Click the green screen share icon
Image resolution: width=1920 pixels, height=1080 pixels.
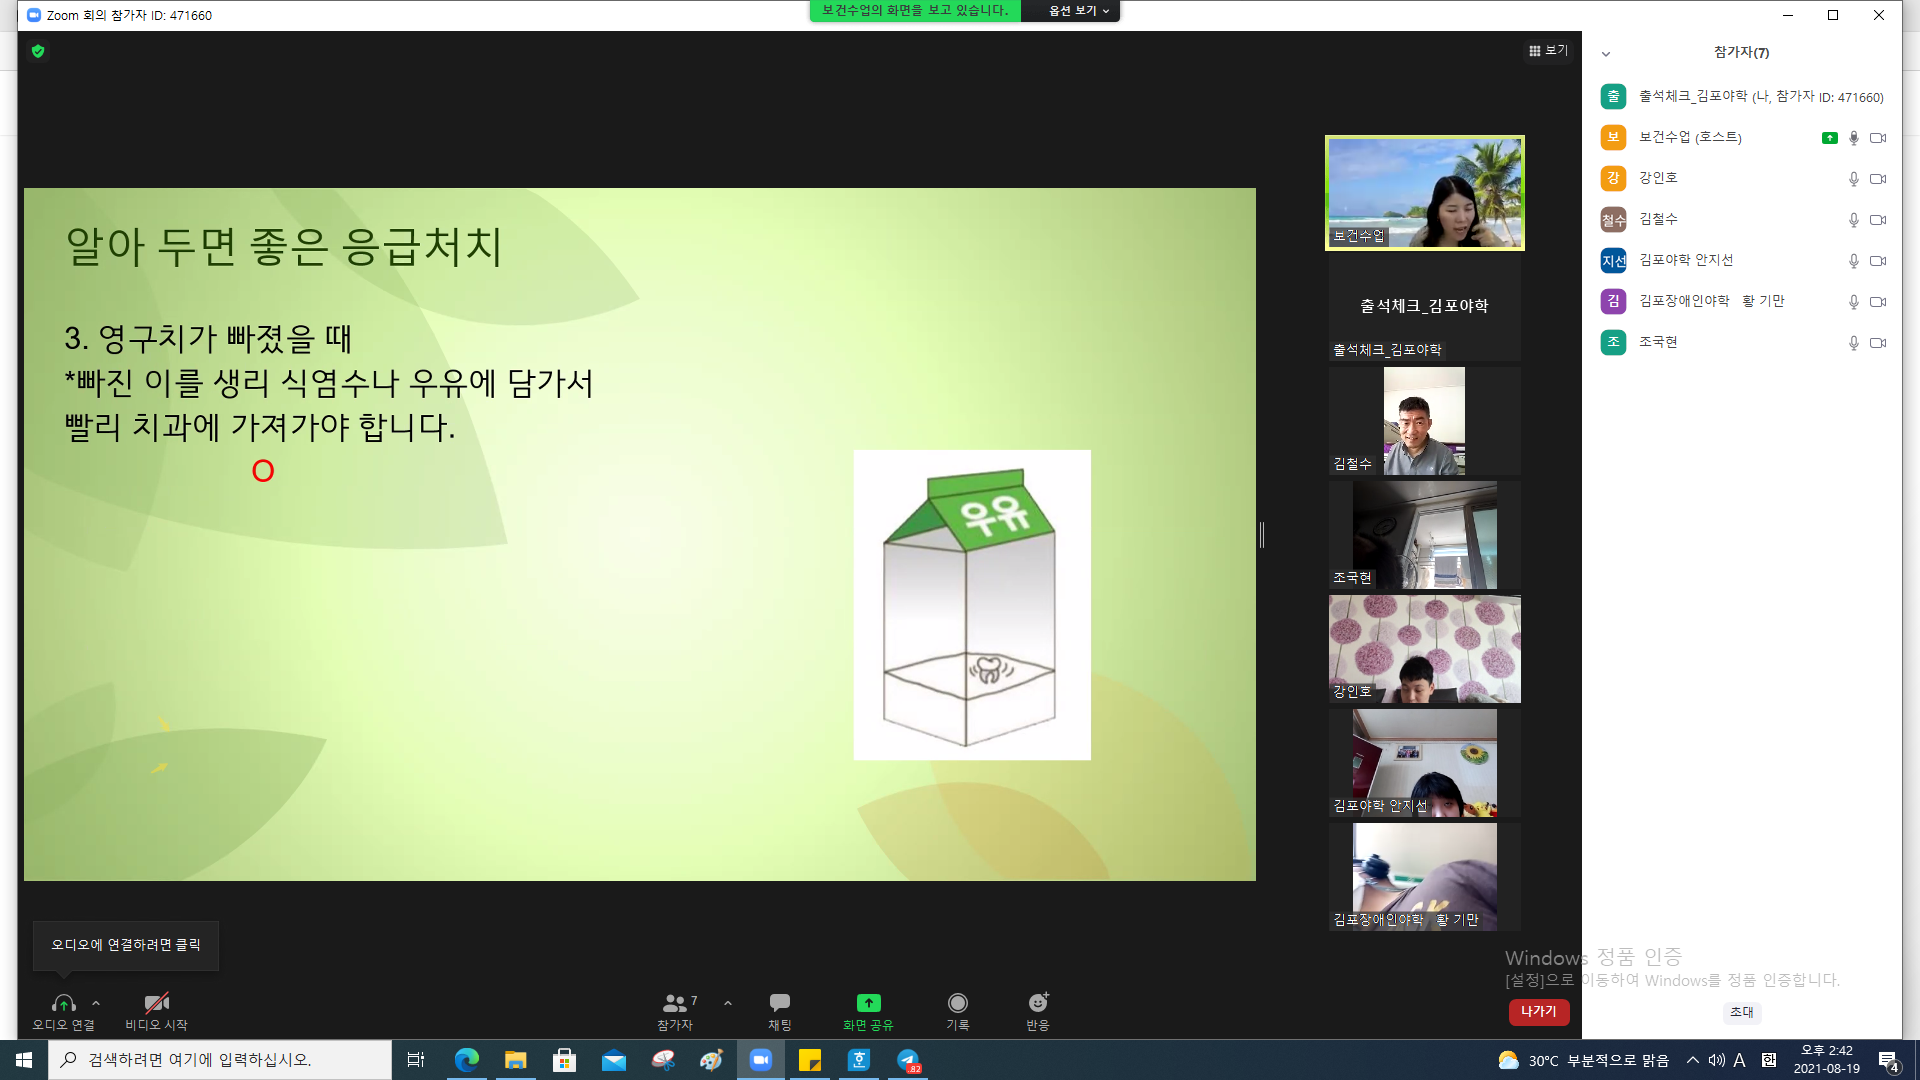868,1003
